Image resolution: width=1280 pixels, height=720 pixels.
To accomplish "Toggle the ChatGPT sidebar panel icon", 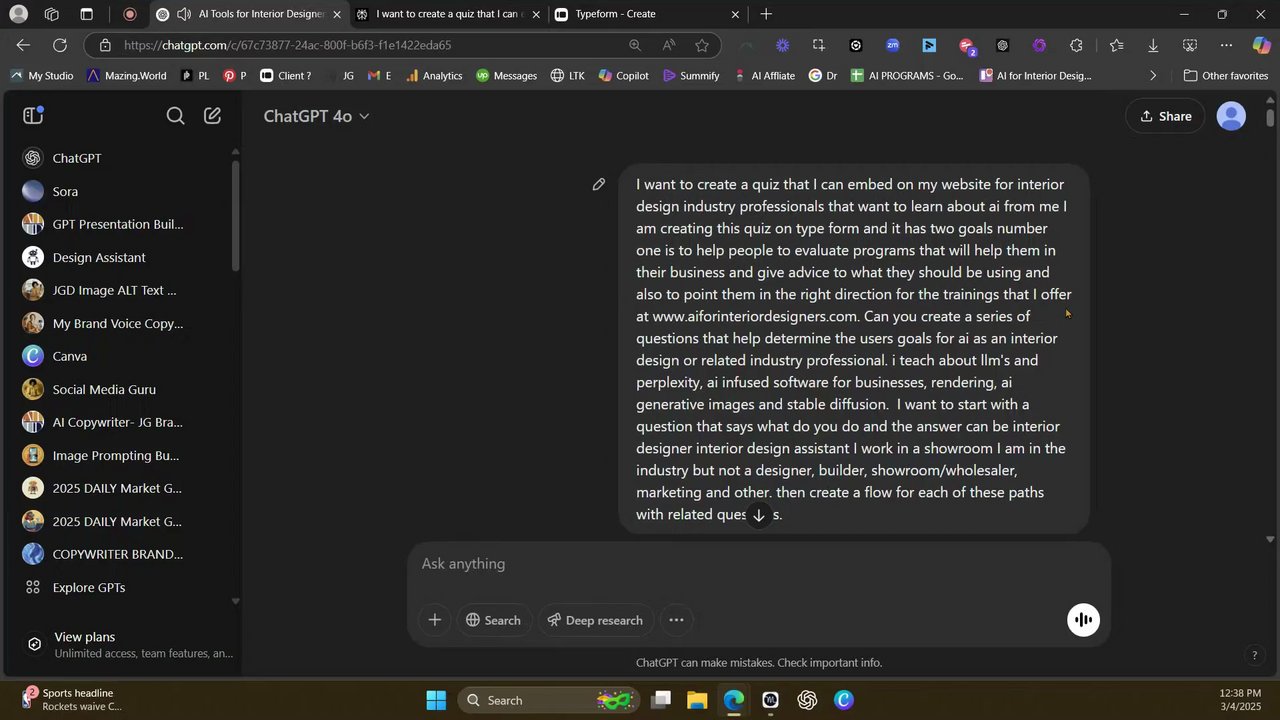I will (33, 116).
